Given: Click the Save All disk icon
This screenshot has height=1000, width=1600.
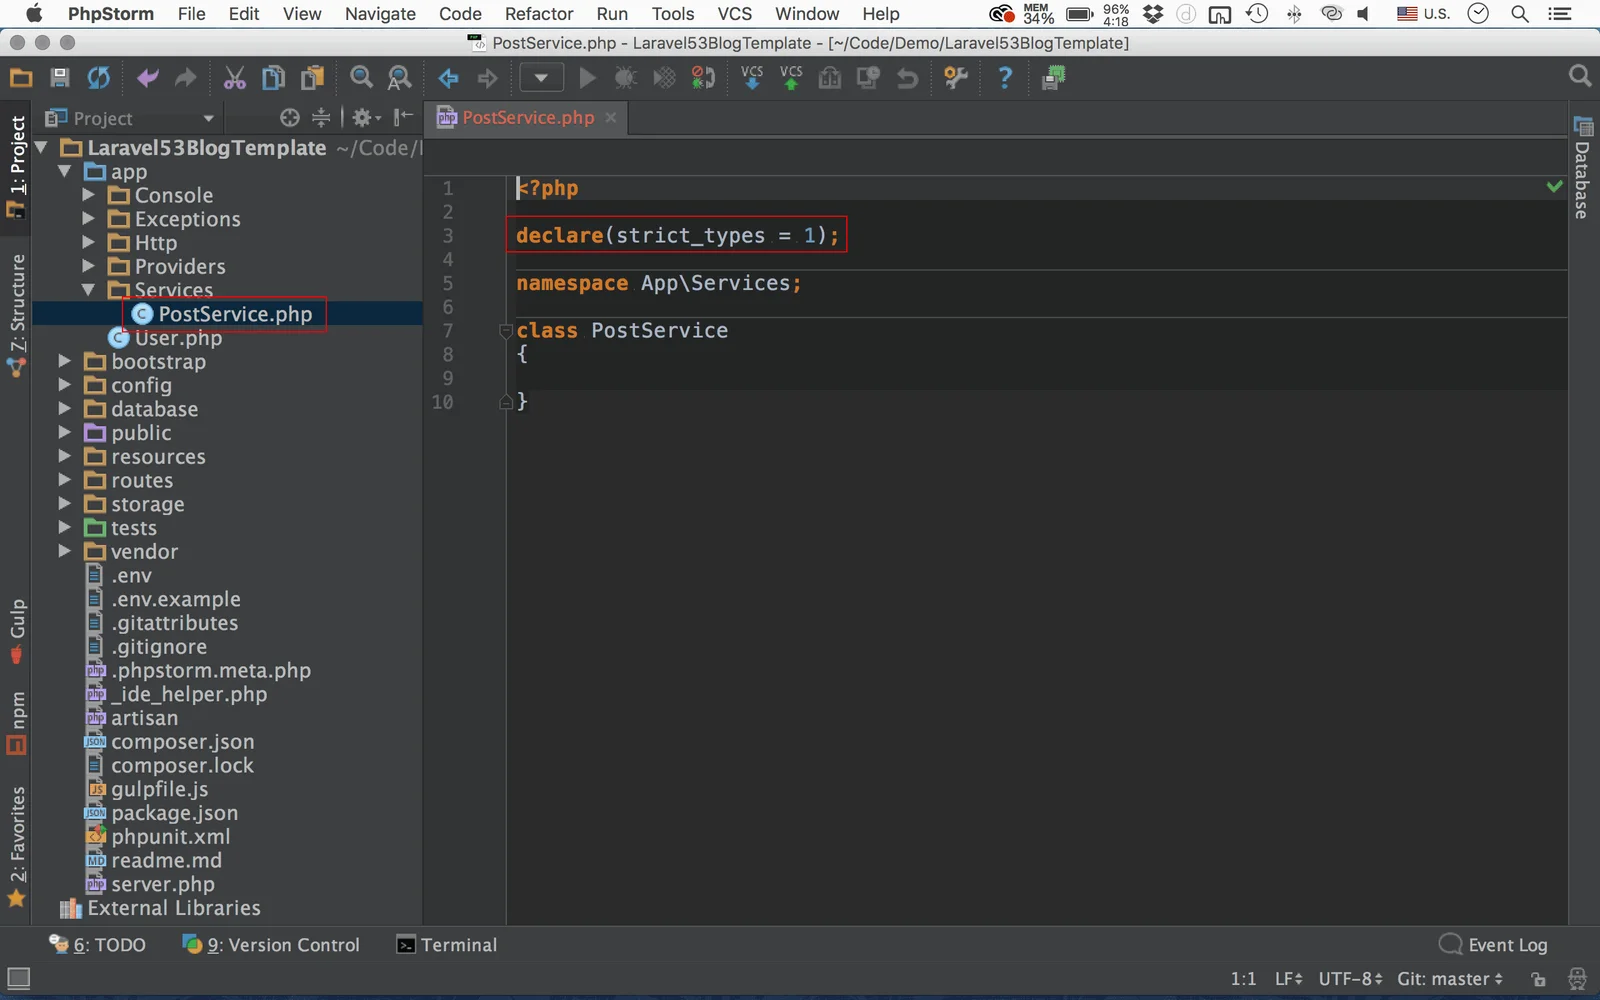Looking at the screenshot, I should coord(60,78).
